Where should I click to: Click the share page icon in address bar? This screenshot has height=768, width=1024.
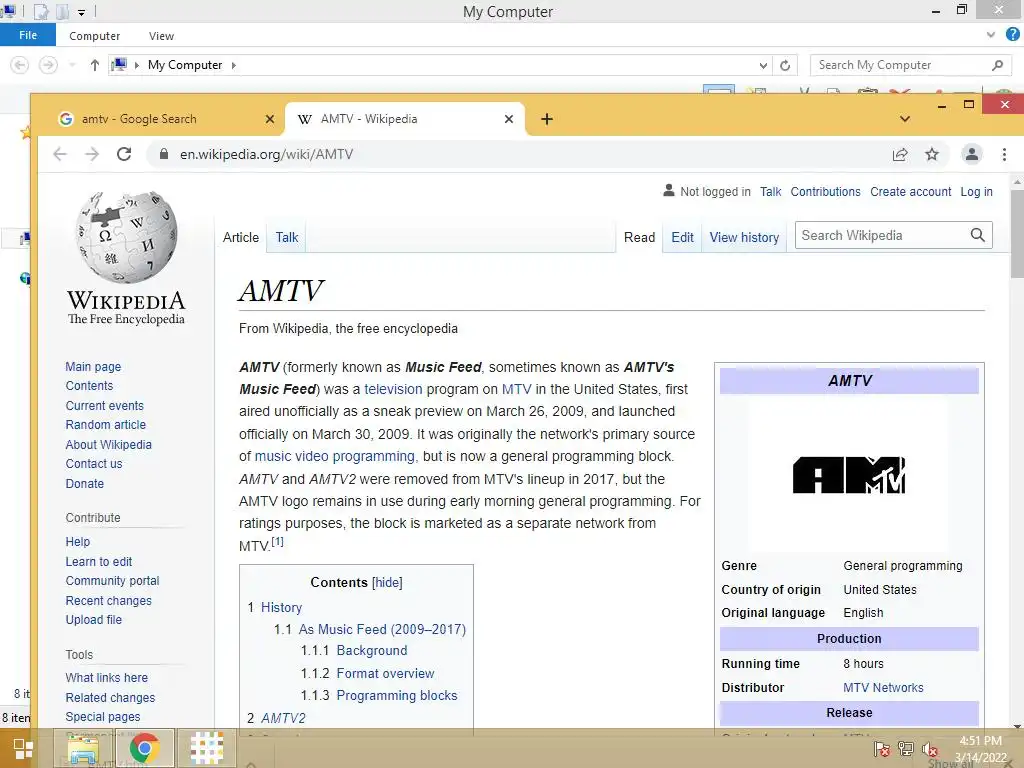tap(900, 154)
